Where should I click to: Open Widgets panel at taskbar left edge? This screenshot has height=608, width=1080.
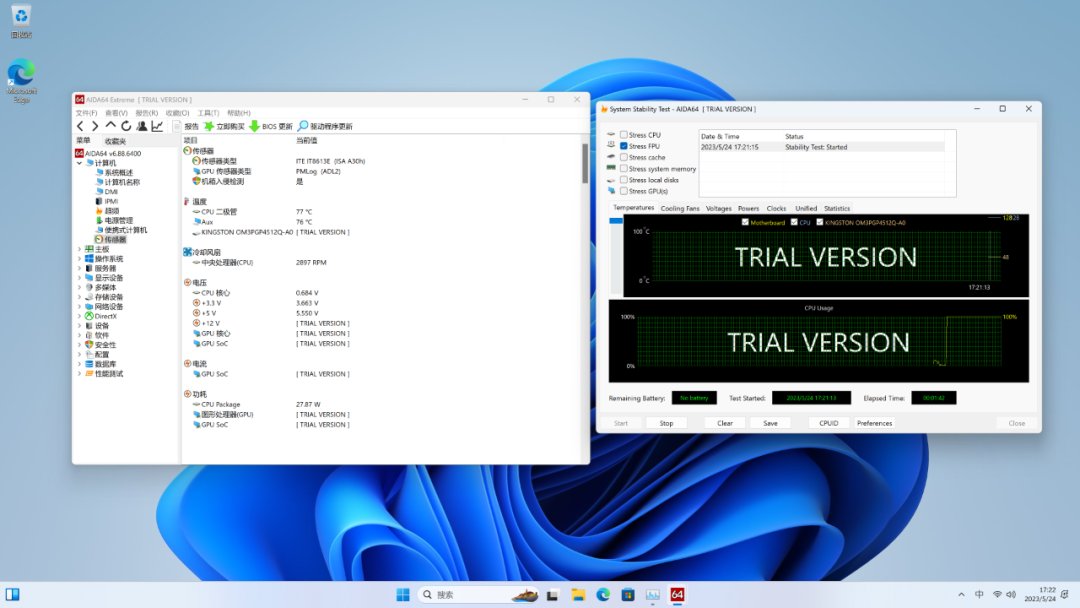coord(12,594)
